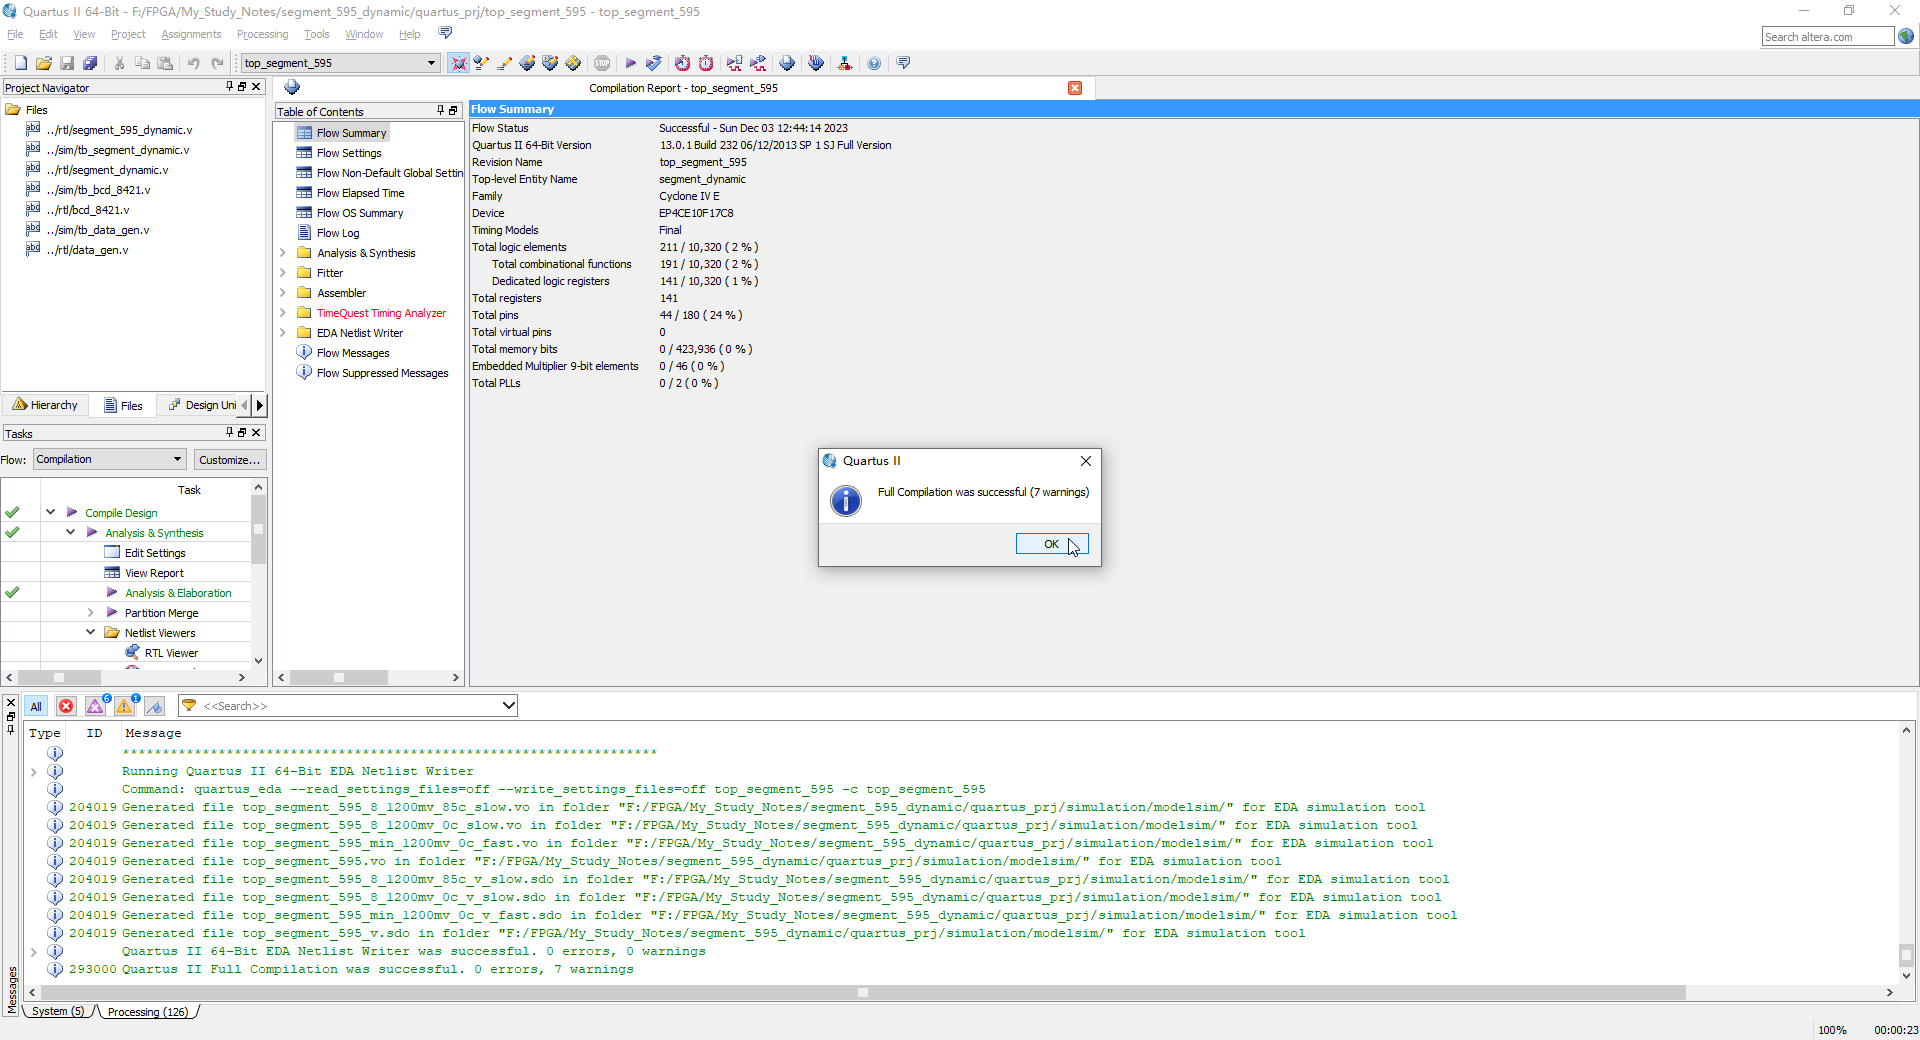Click the red TimeQuest clock icon
The height and width of the screenshot is (1040, 1920).
pyautogui.click(x=706, y=63)
